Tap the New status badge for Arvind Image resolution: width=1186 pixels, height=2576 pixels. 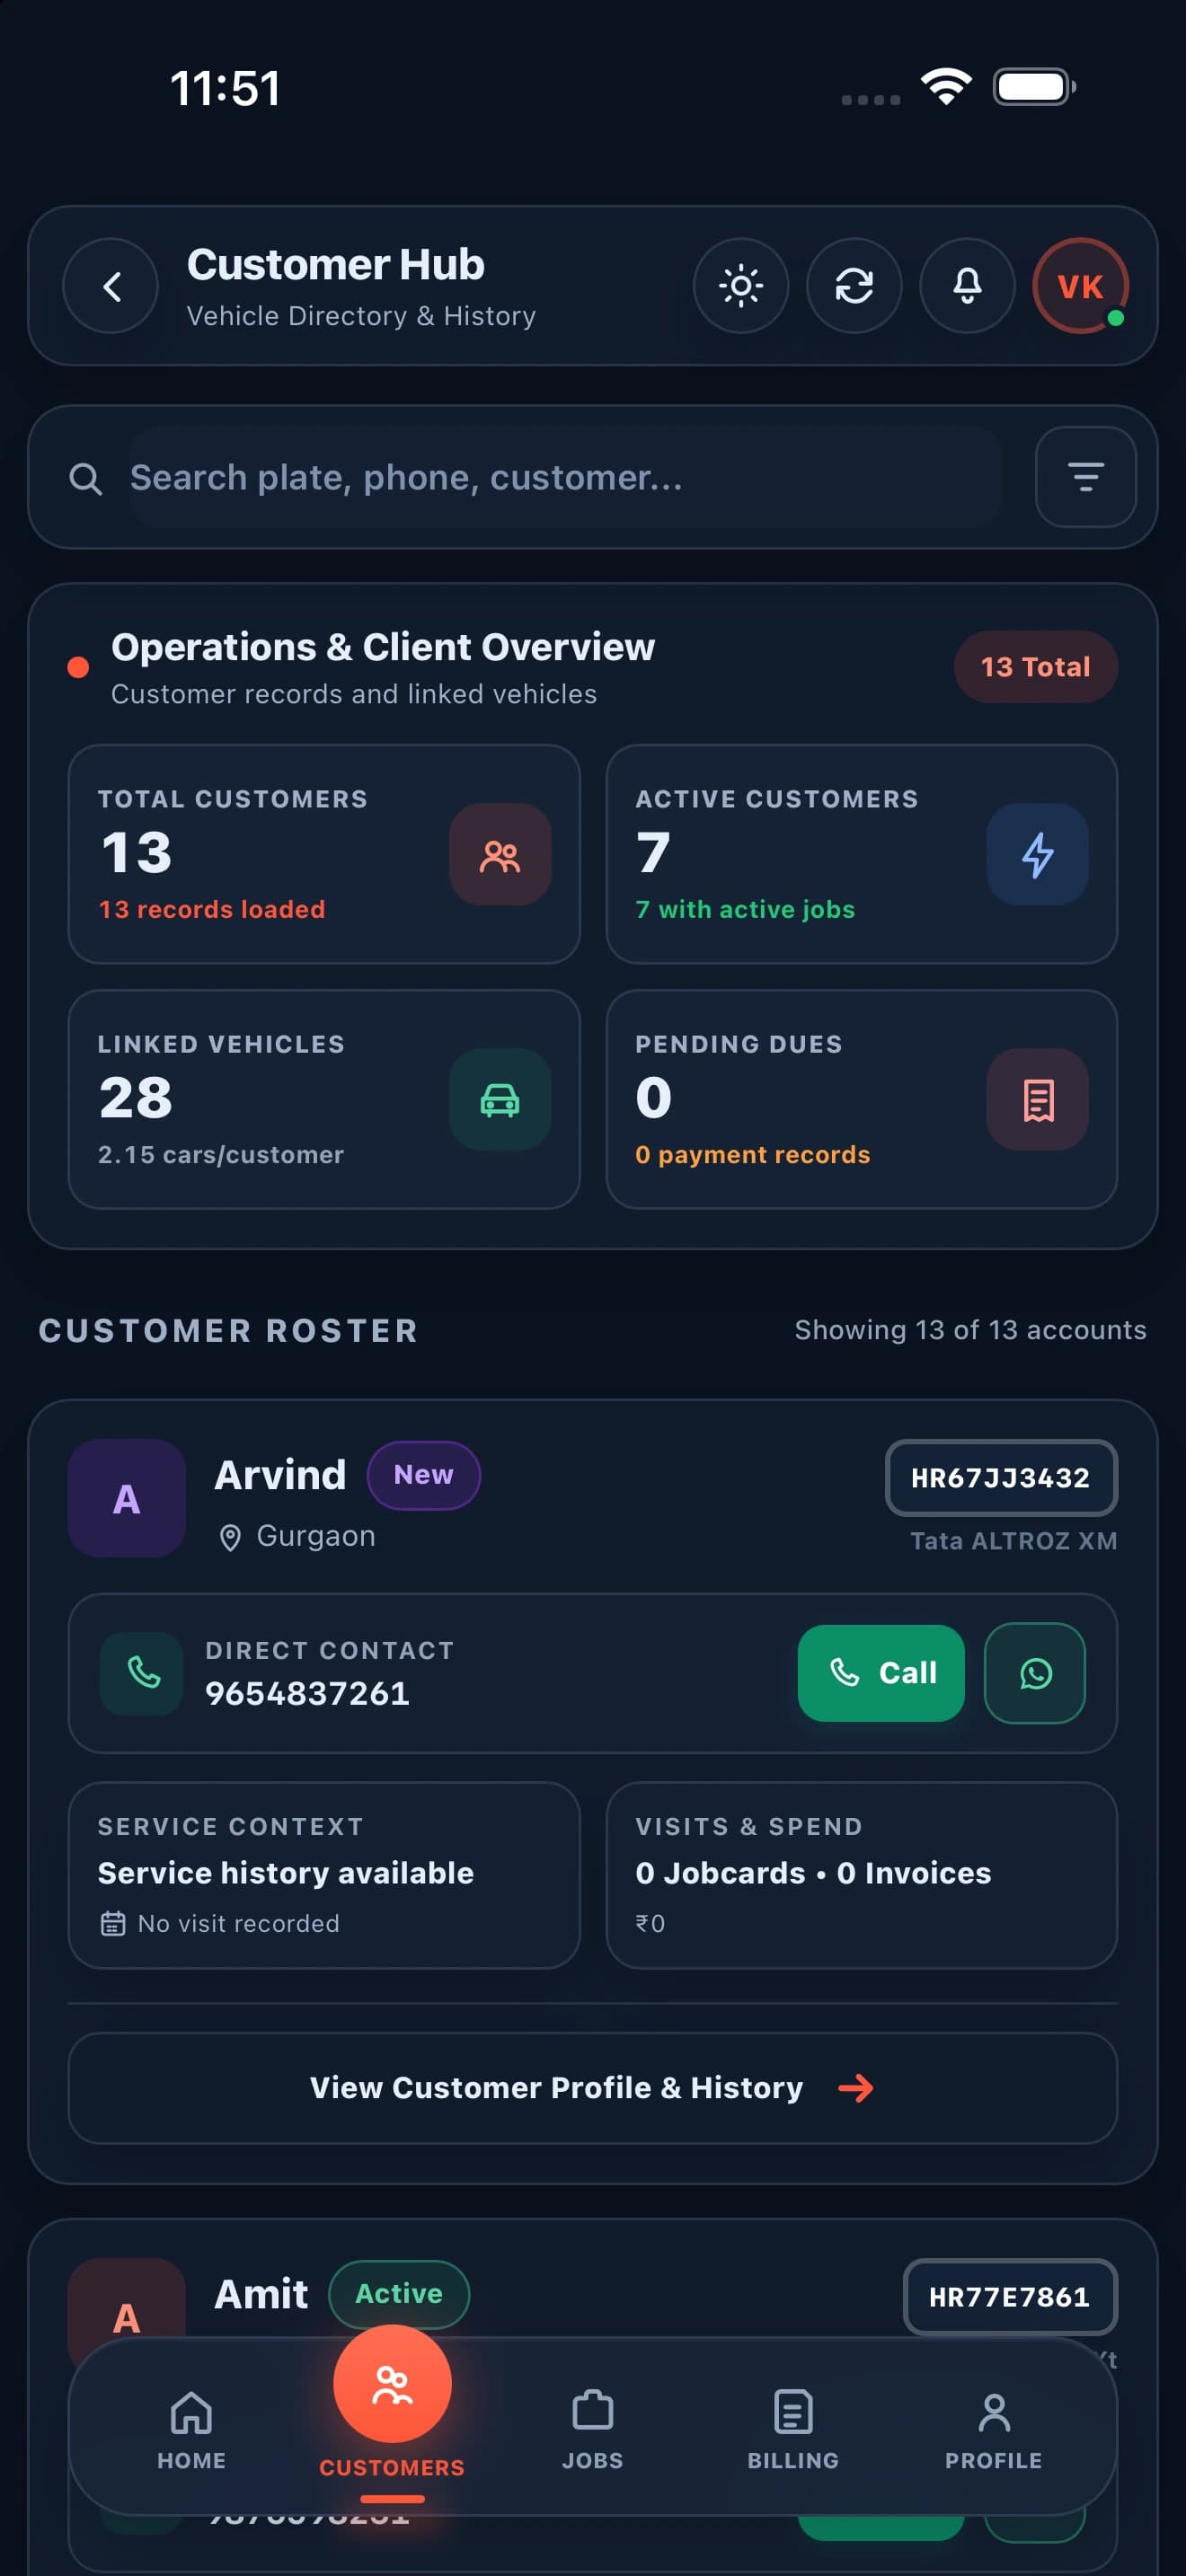click(423, 1475)
